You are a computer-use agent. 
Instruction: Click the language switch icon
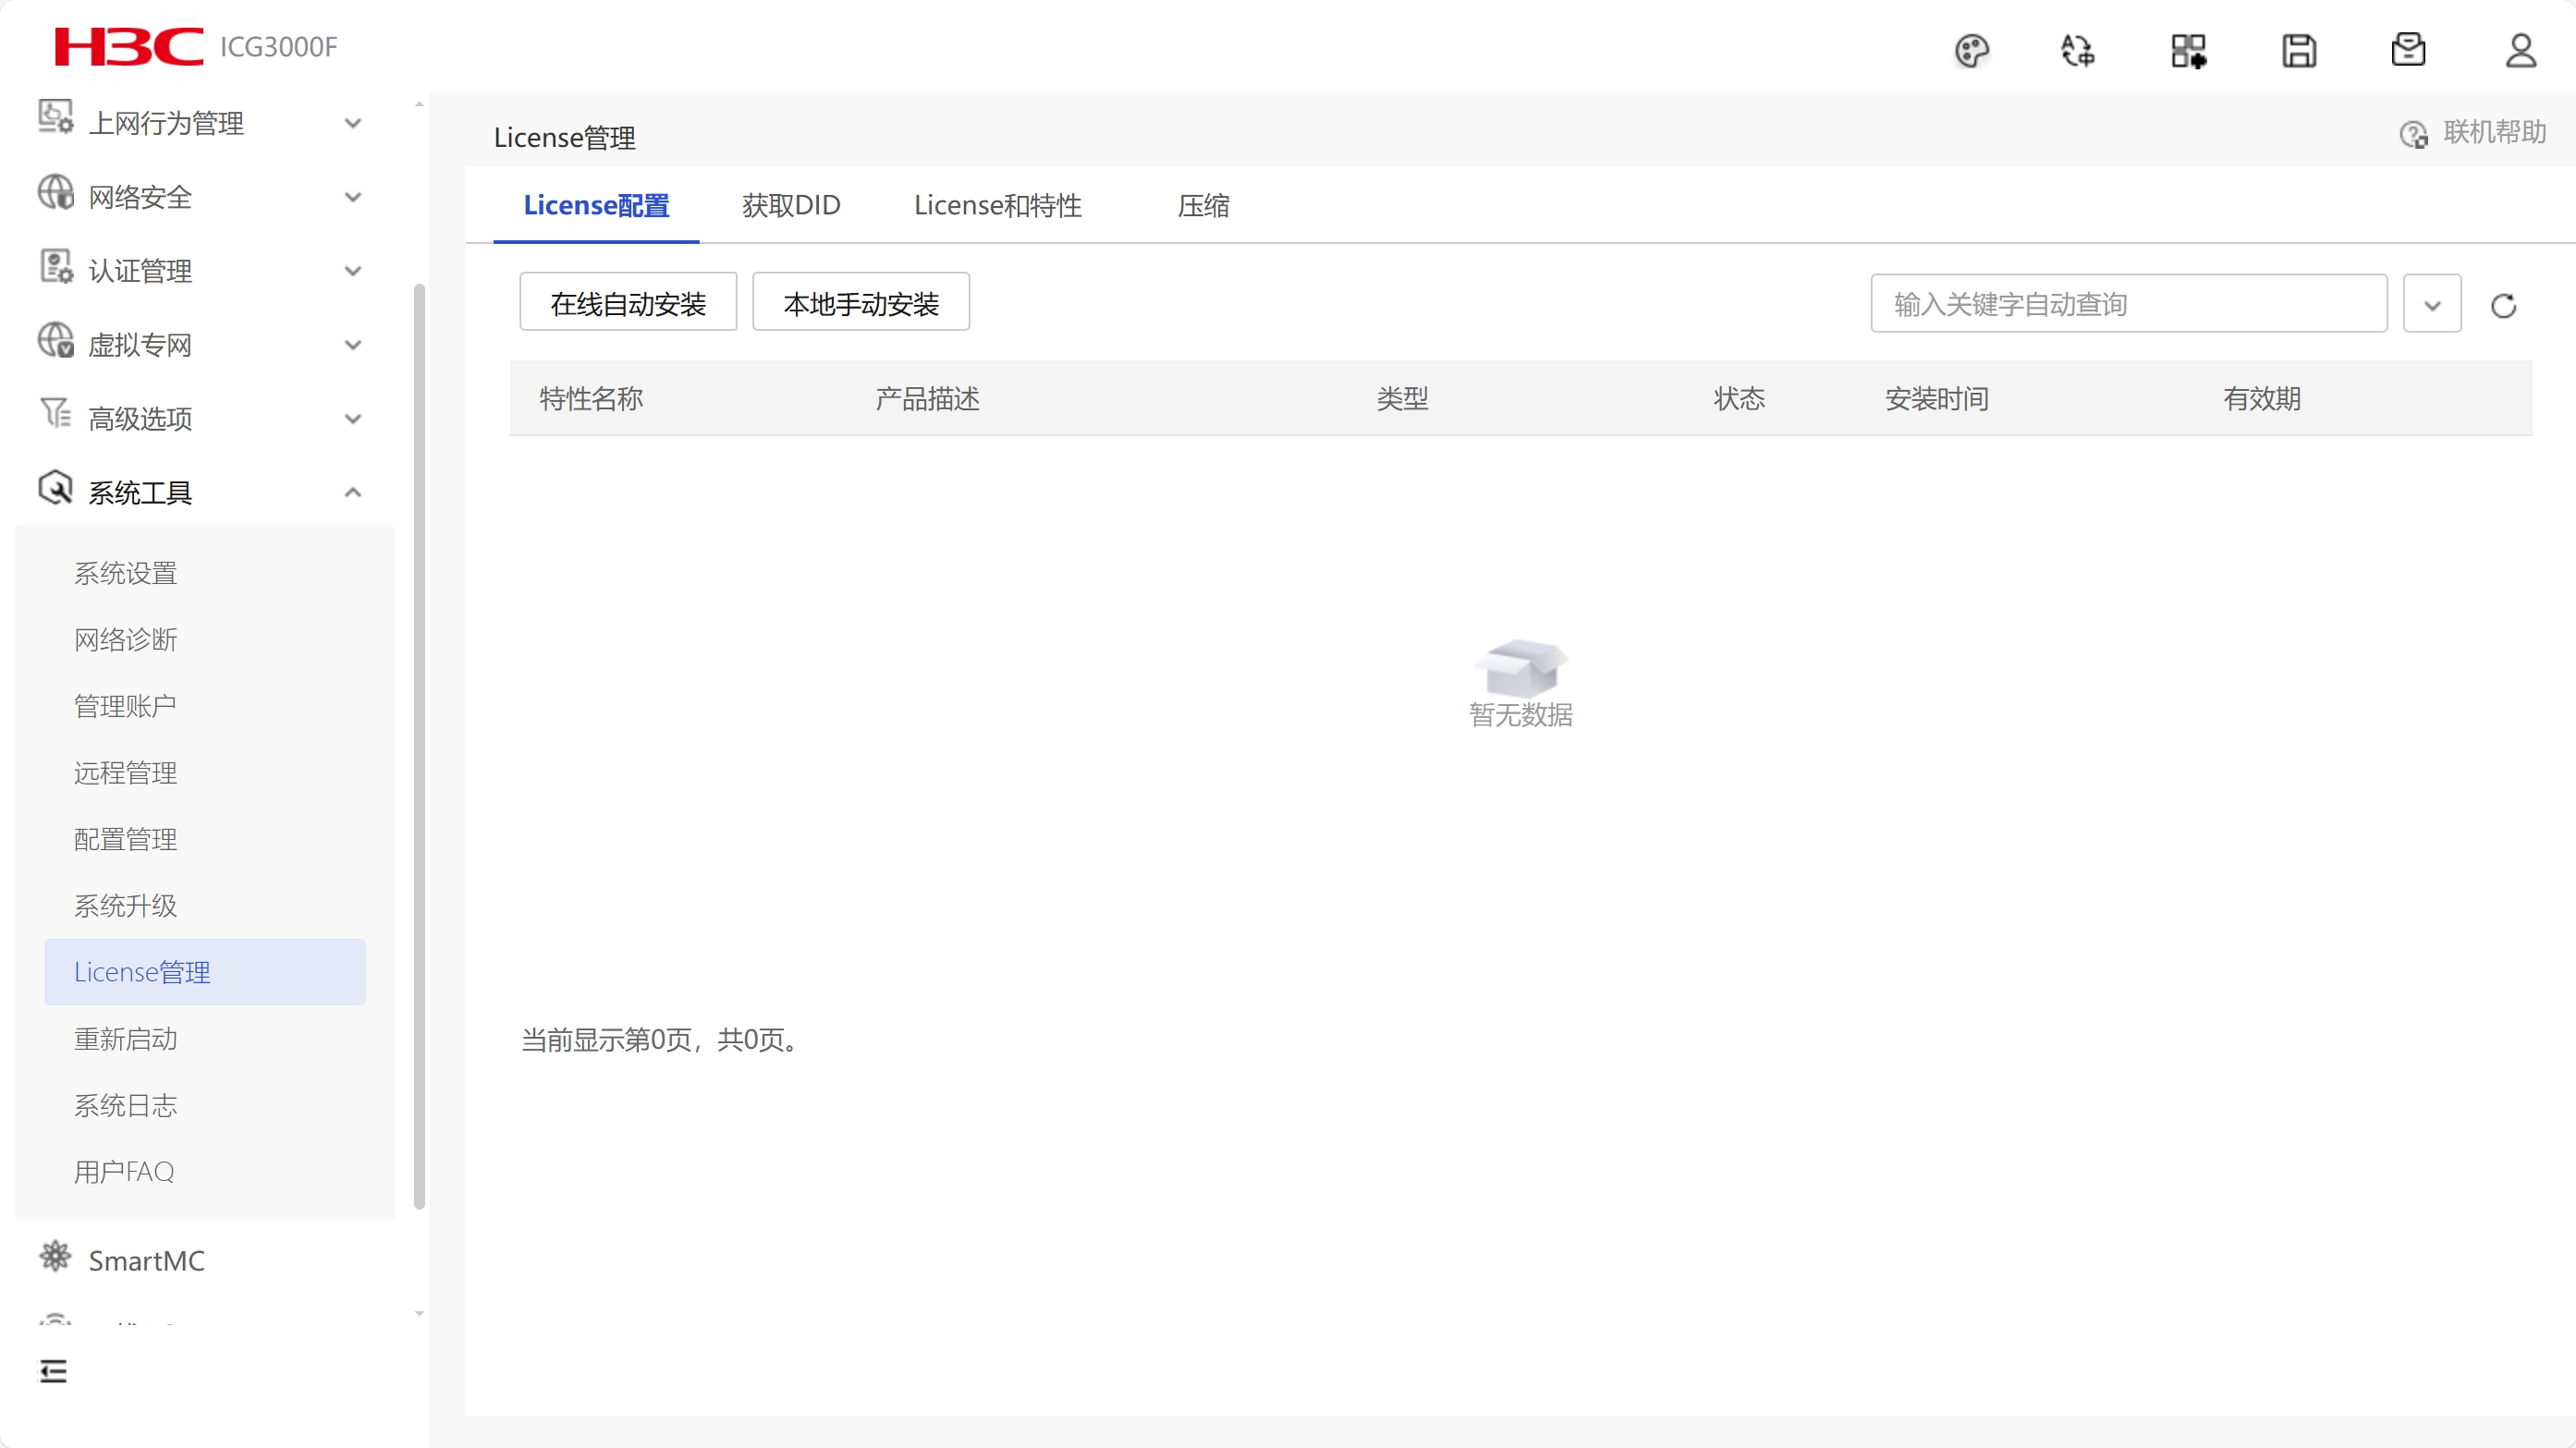2078,50
